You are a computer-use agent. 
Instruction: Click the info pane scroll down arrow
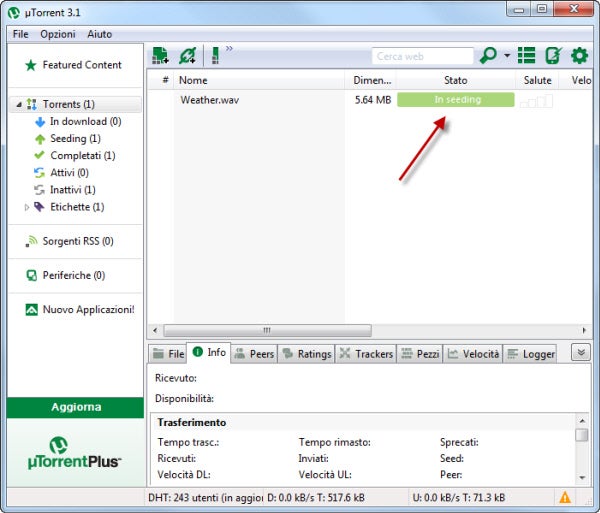(x=582, y=477)
